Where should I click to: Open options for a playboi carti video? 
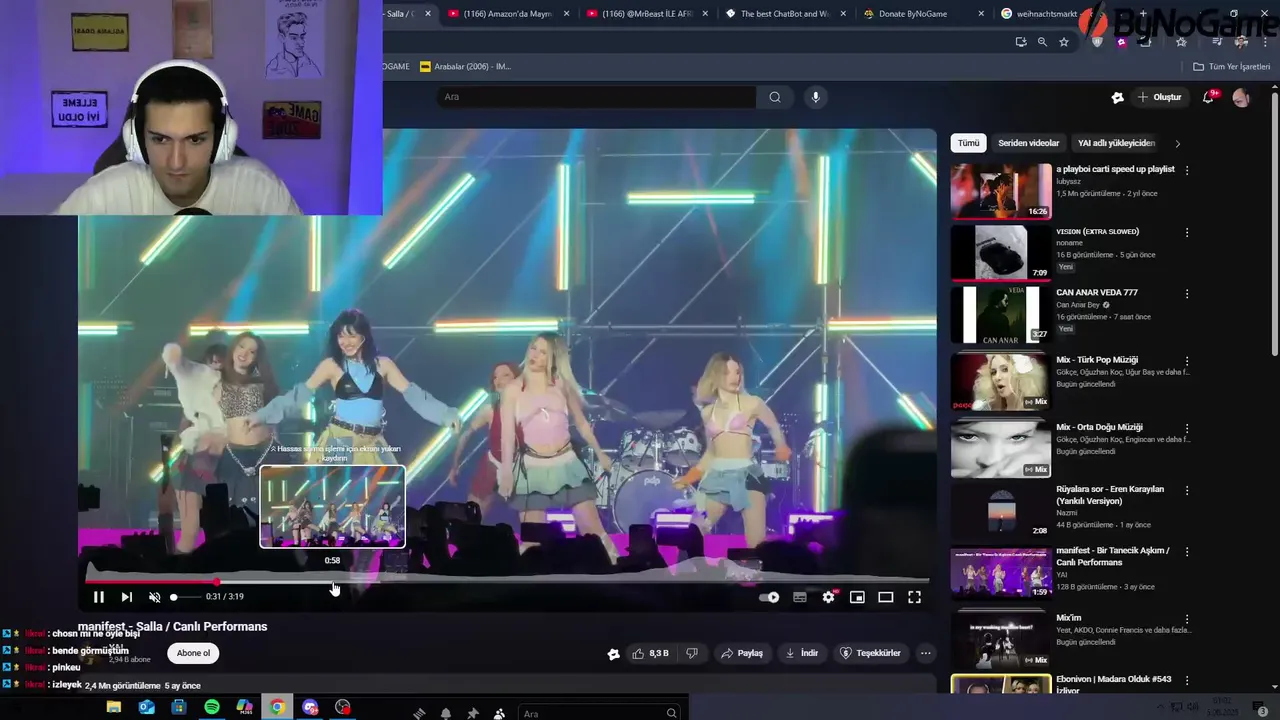point(1187,170)
